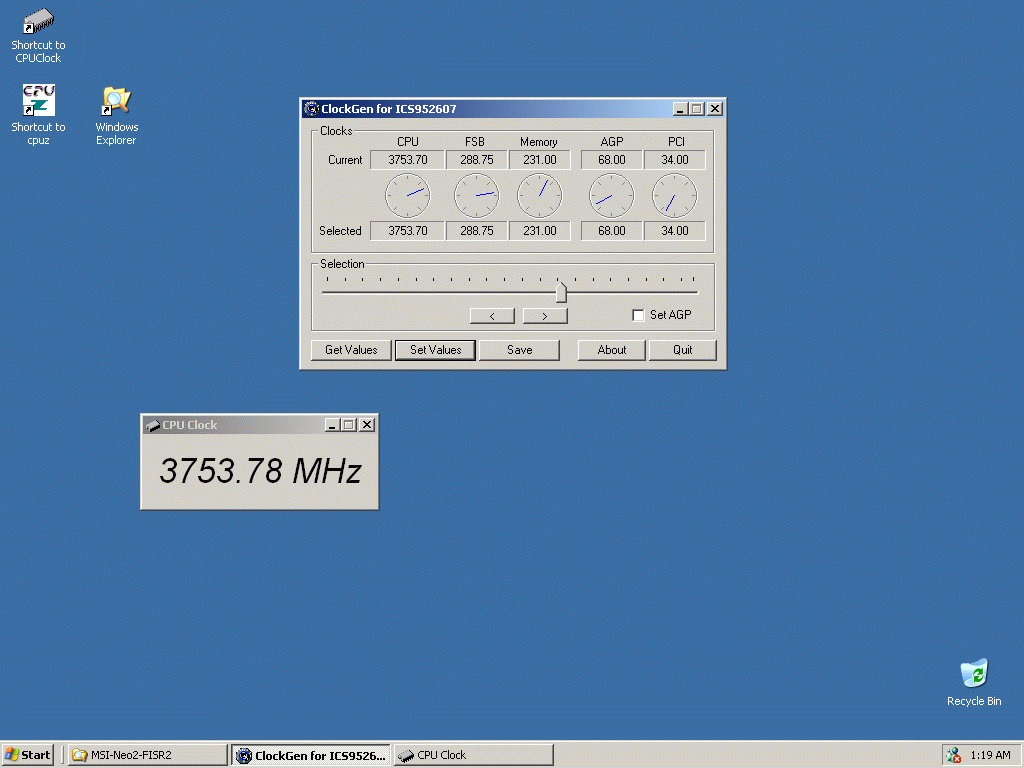1024x768 pixels.
Task: Click the CPU clock dial gauge
Action: tap(408, 195)
